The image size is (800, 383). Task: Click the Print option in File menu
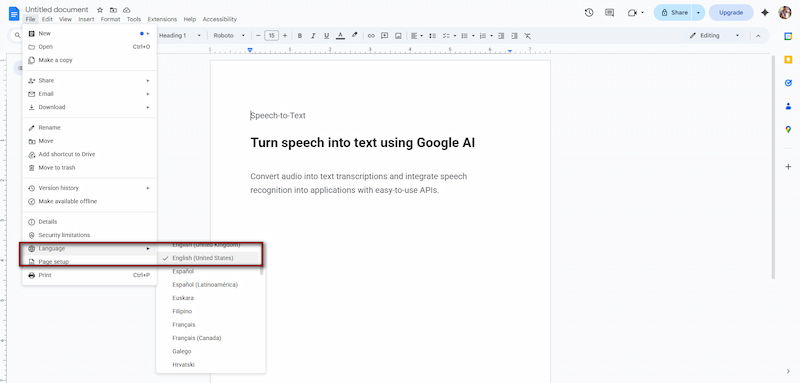(x=90, y=275)
